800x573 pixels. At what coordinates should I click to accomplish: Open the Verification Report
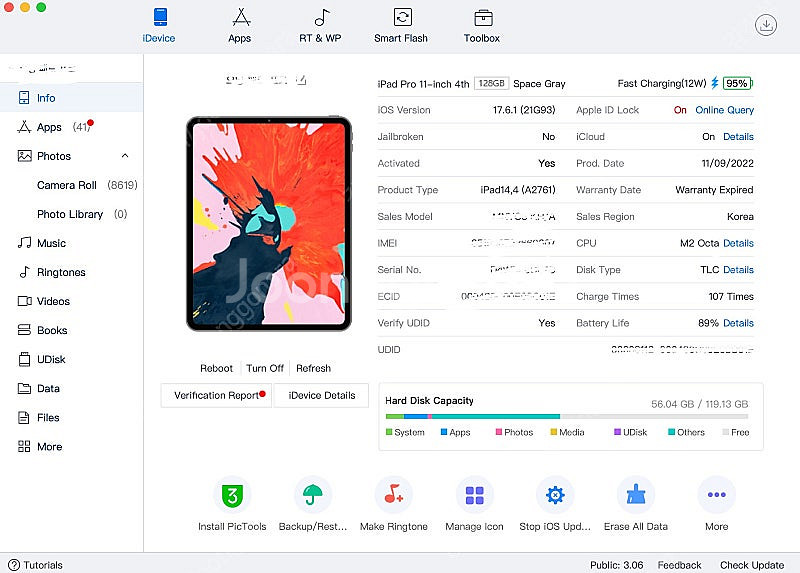click(x=216, y=395)
